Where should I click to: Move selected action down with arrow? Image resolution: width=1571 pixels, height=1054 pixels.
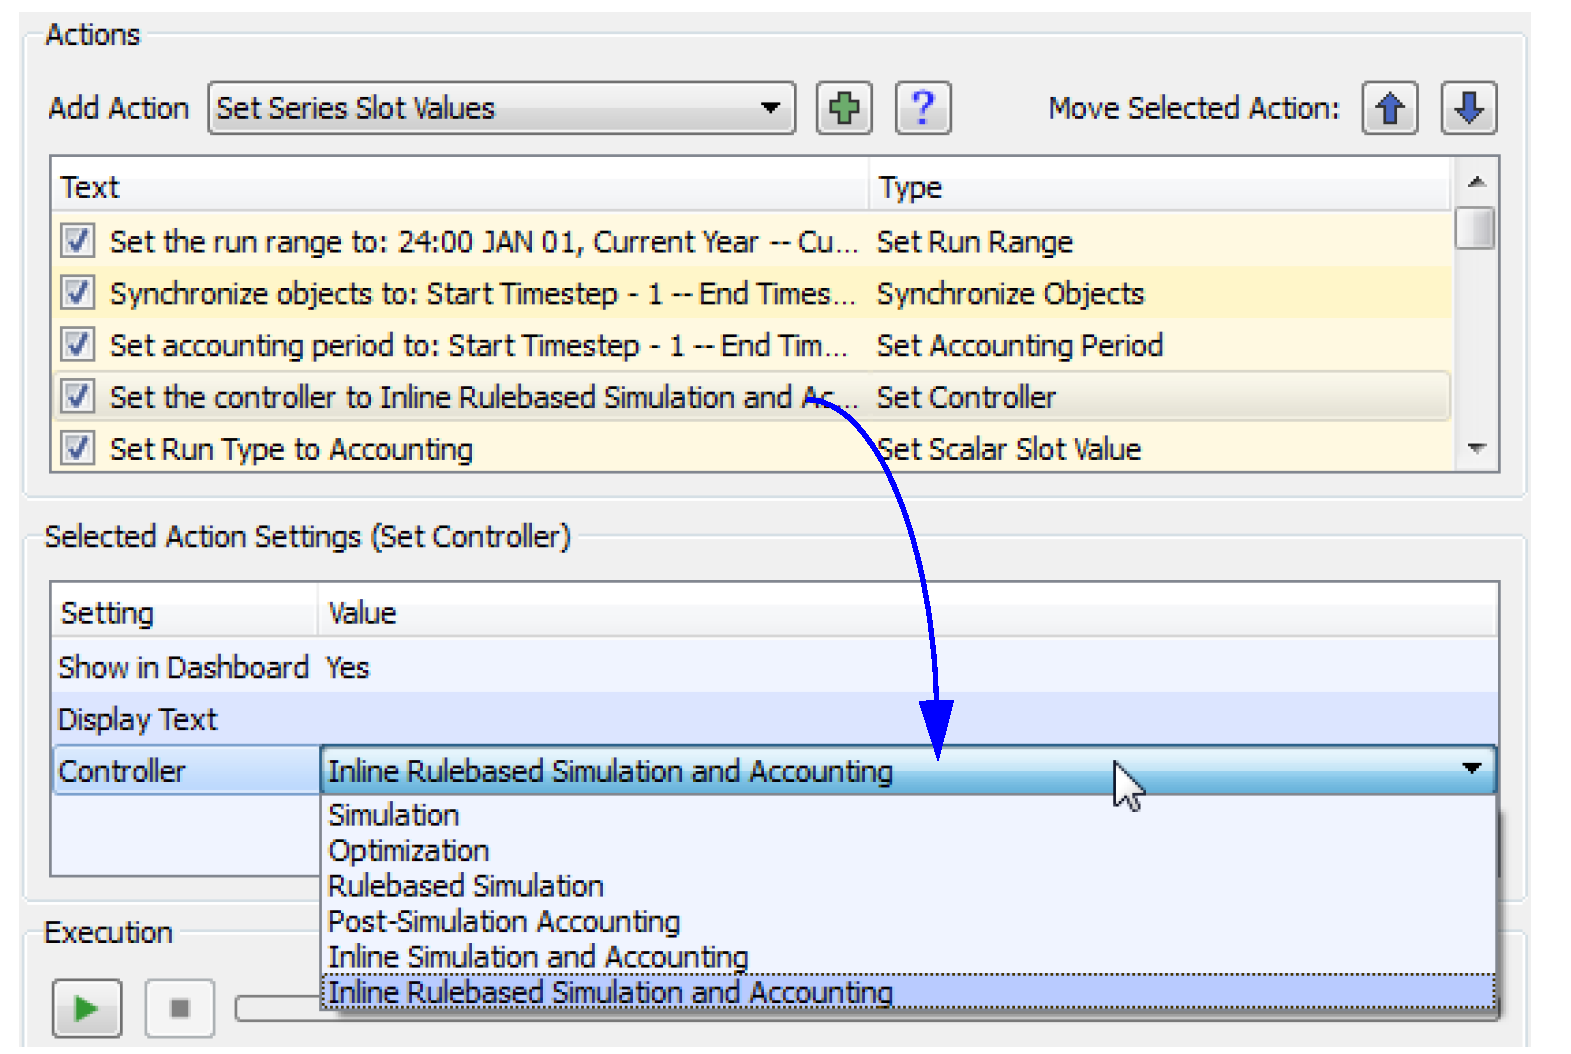pyautogui.click(x=1467, y=108)
